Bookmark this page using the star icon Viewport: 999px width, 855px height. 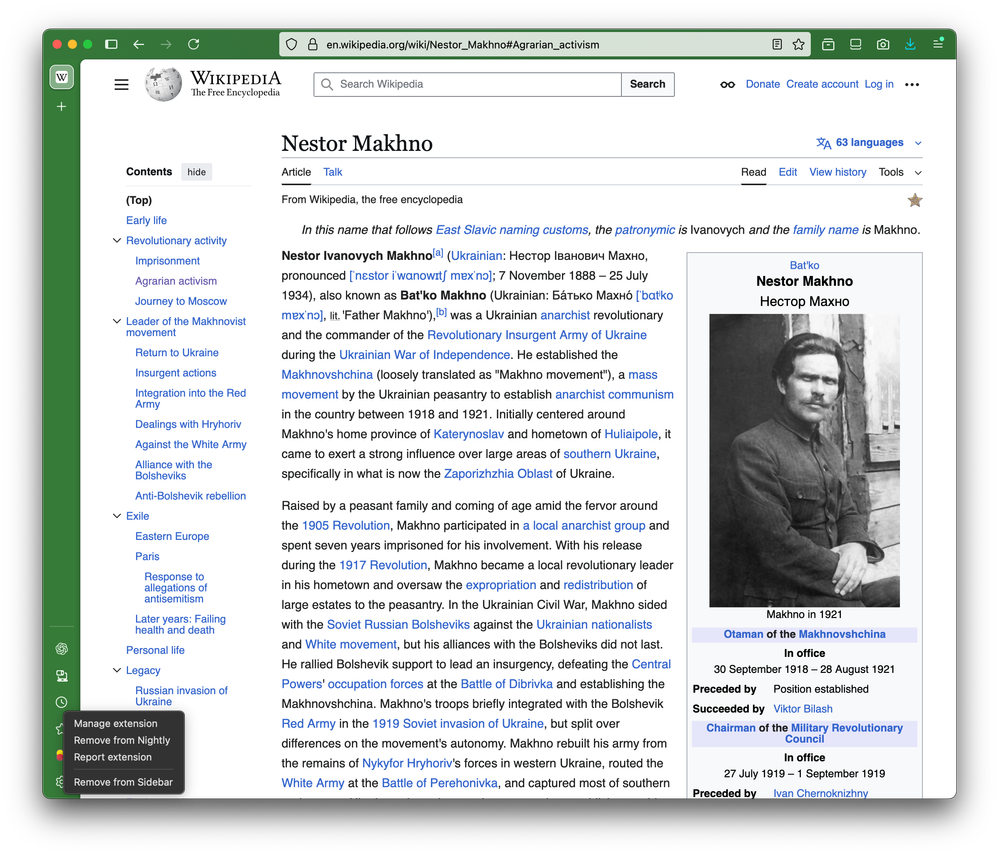[x=798, y=44]
